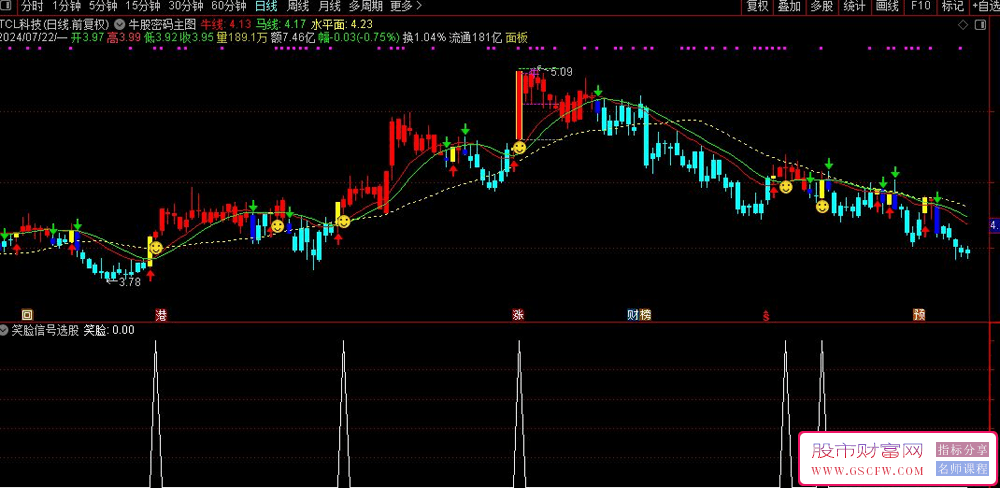The width and height of the screenshot is (1000, 488).
Task: Expand the 牛股密码主图 indicator dropdown arrow
Action: point(121,23)
